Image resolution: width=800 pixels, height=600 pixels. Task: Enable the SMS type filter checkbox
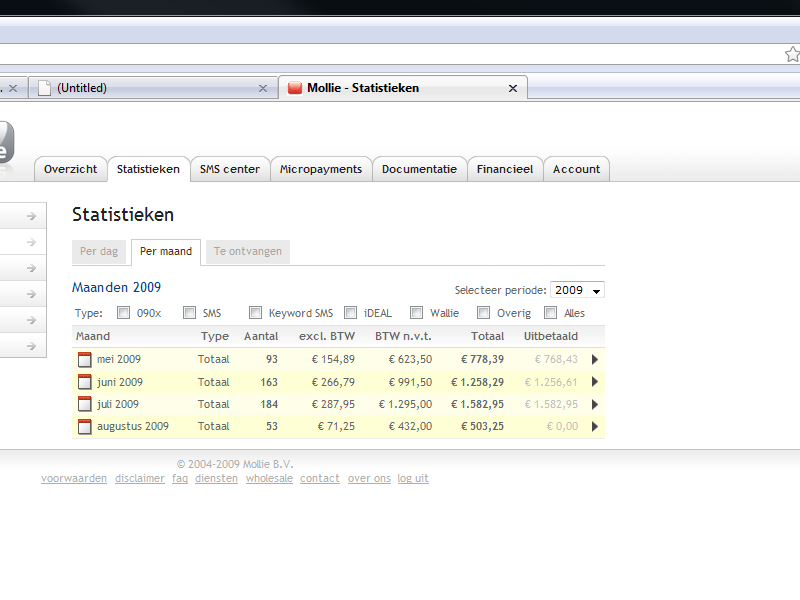tap(189, 313)
